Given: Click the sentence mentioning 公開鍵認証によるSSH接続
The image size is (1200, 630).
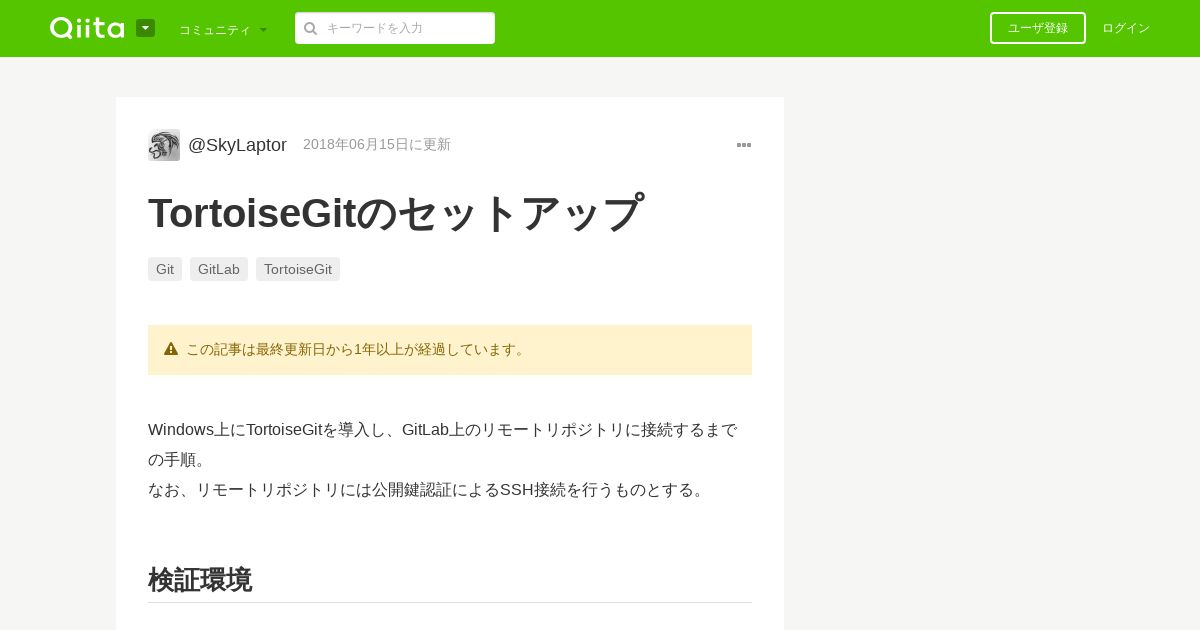Looking at the screenshot, I should 428,490.
